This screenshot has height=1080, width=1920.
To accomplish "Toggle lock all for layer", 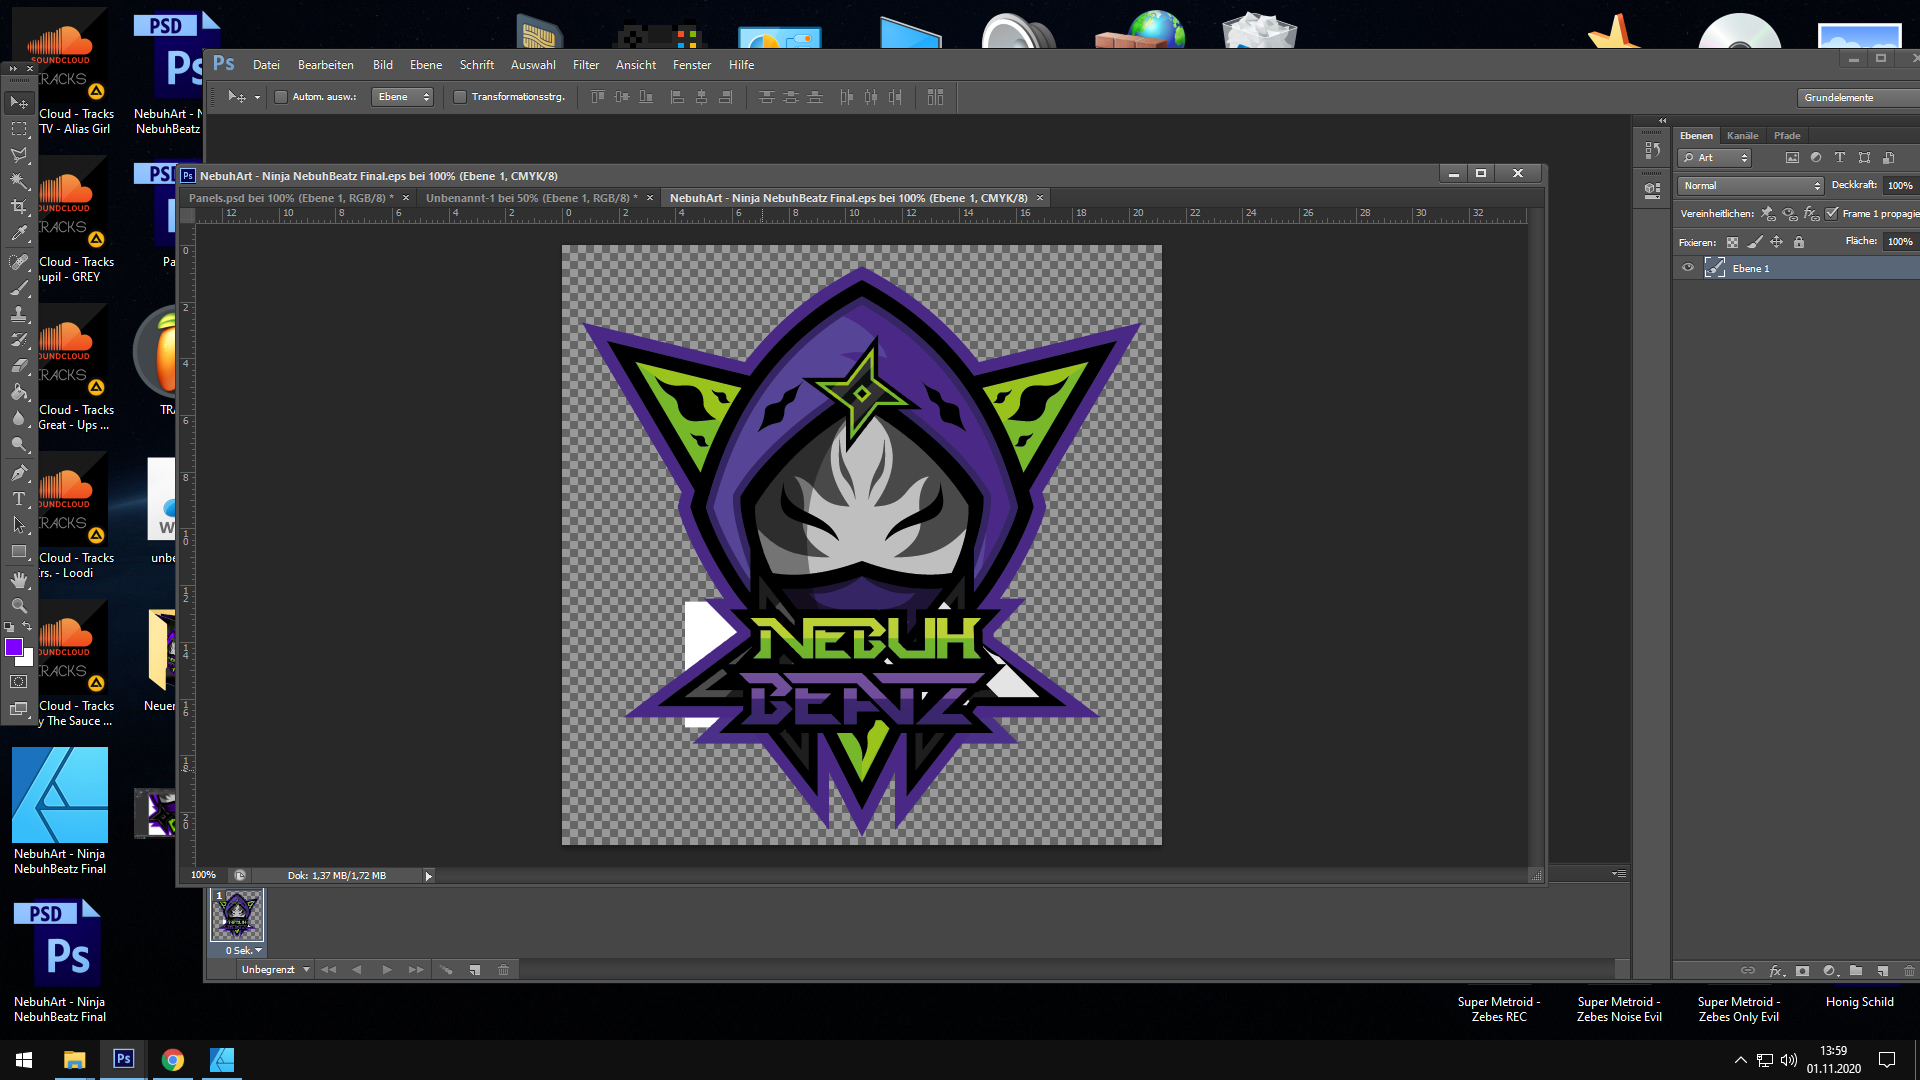I will click(1799, 242).
